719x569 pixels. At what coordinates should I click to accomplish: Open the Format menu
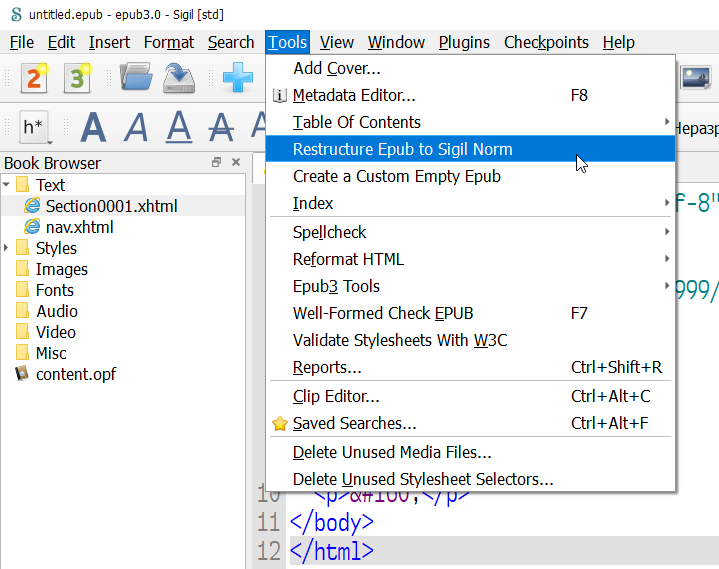[x=169, y=42]
